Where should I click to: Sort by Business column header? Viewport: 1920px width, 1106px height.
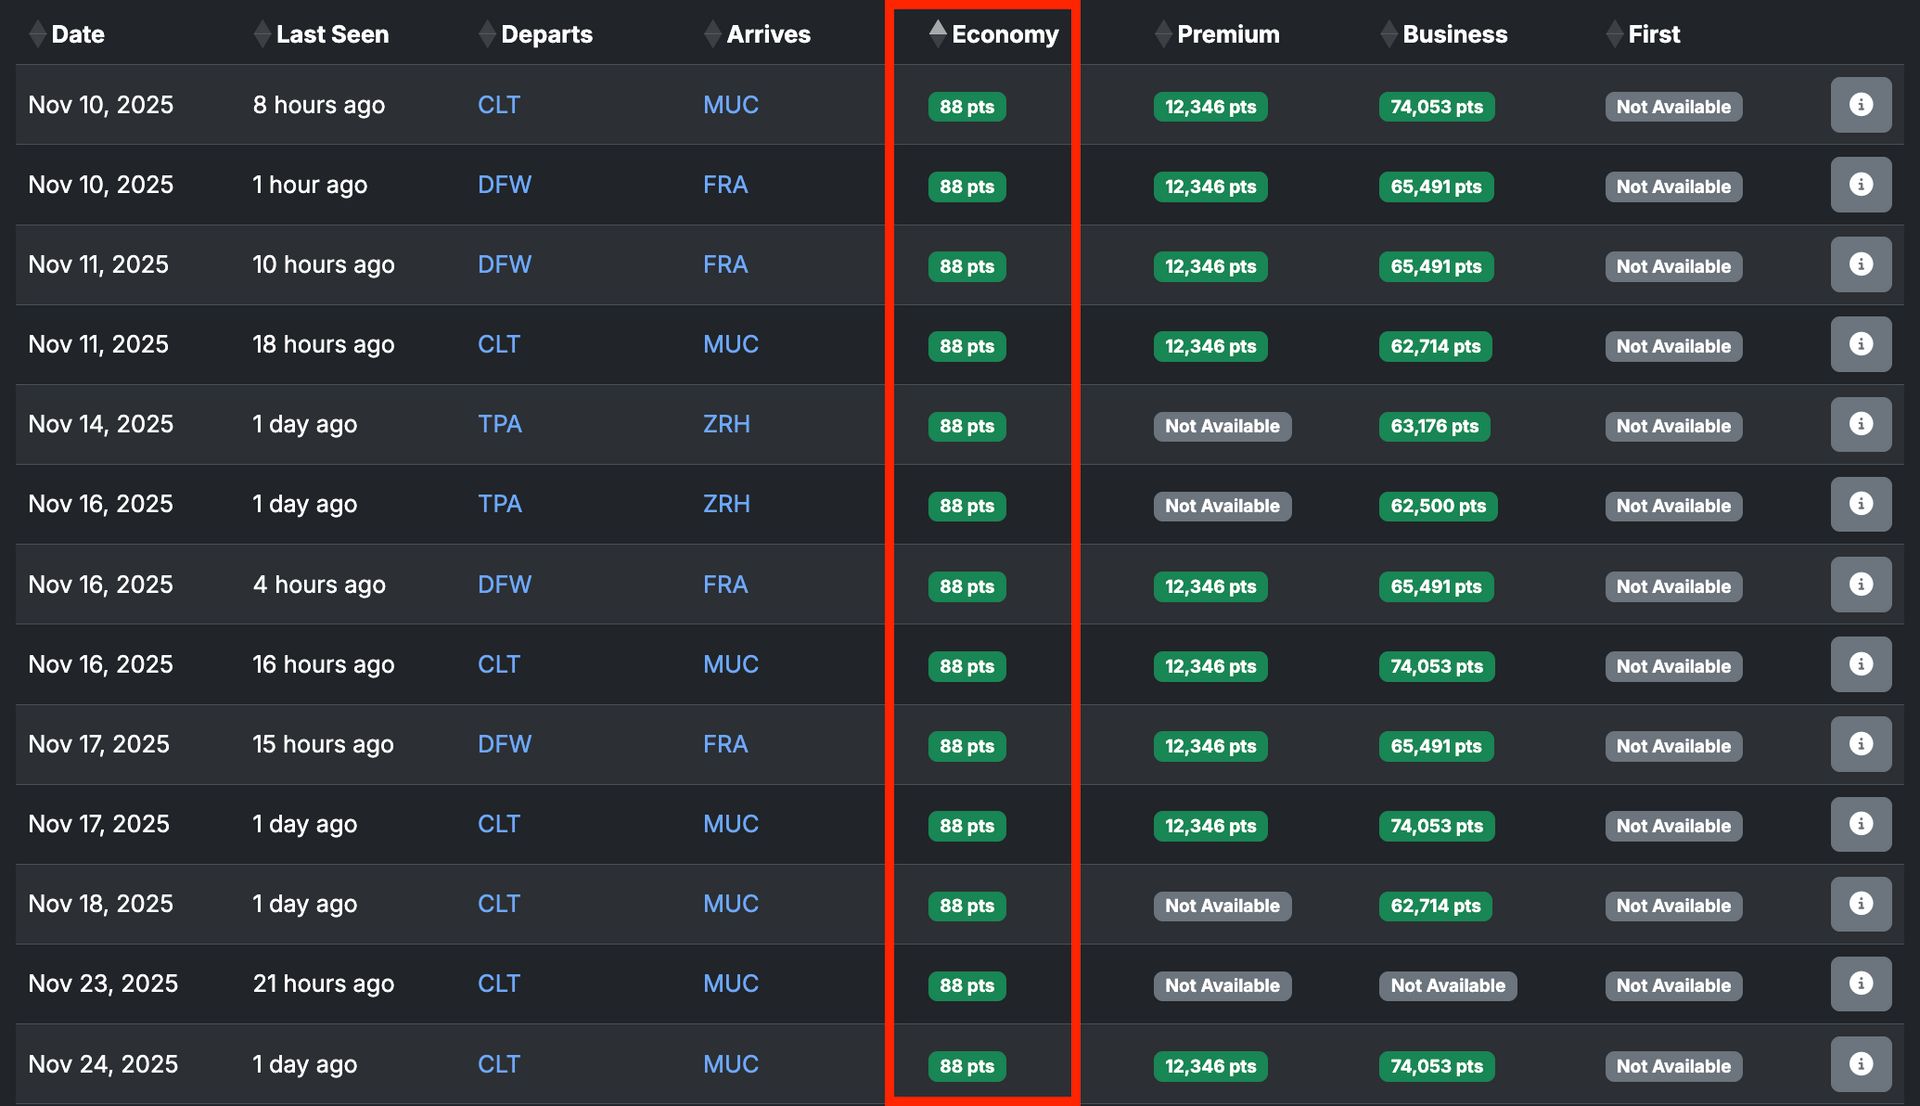point(1454,34)
